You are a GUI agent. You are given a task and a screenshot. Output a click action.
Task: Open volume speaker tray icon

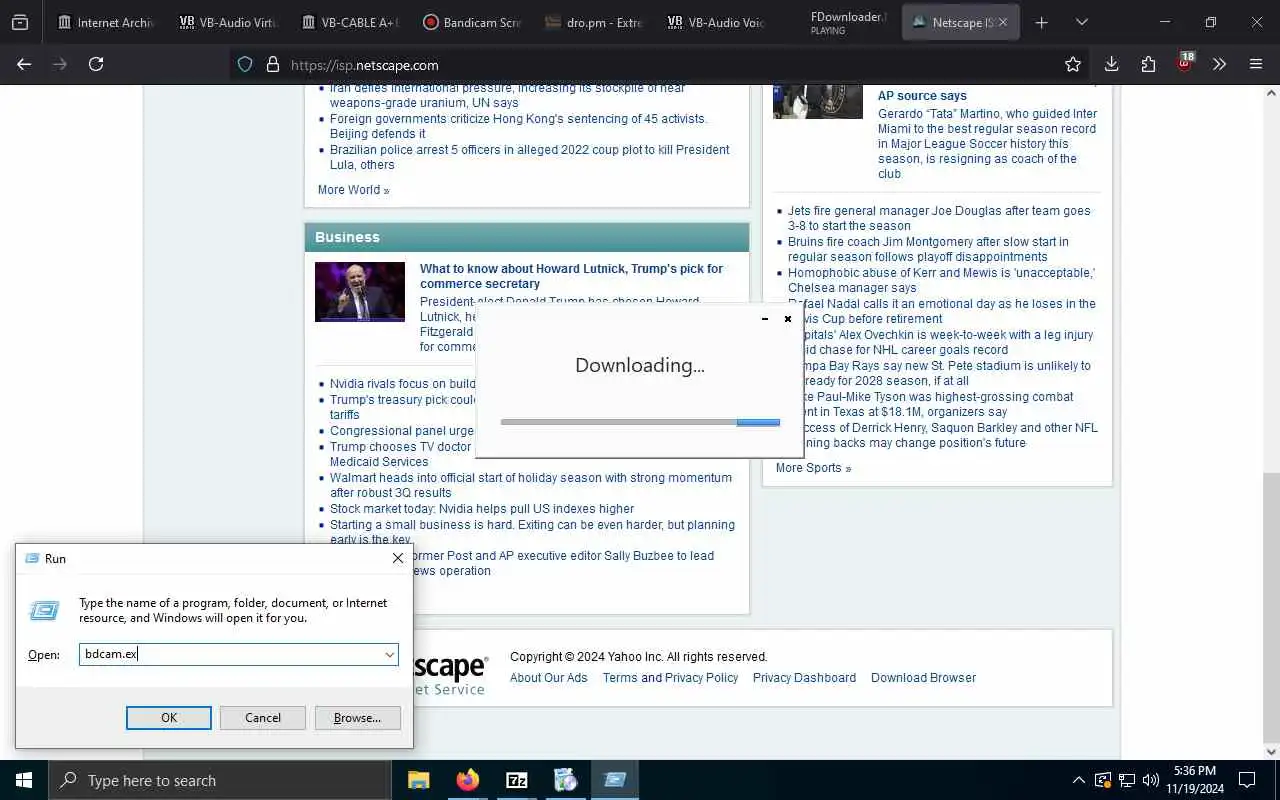pyautogui.click(x=1151, y=780)
